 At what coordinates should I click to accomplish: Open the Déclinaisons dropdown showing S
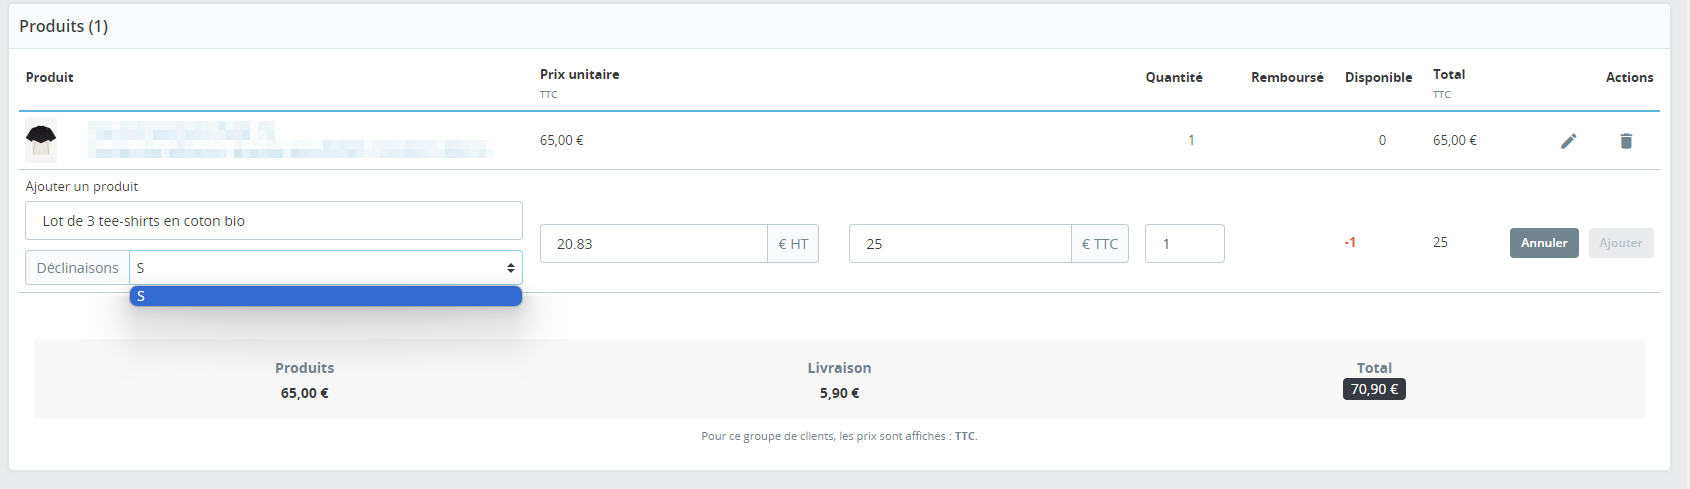[325, 268]
